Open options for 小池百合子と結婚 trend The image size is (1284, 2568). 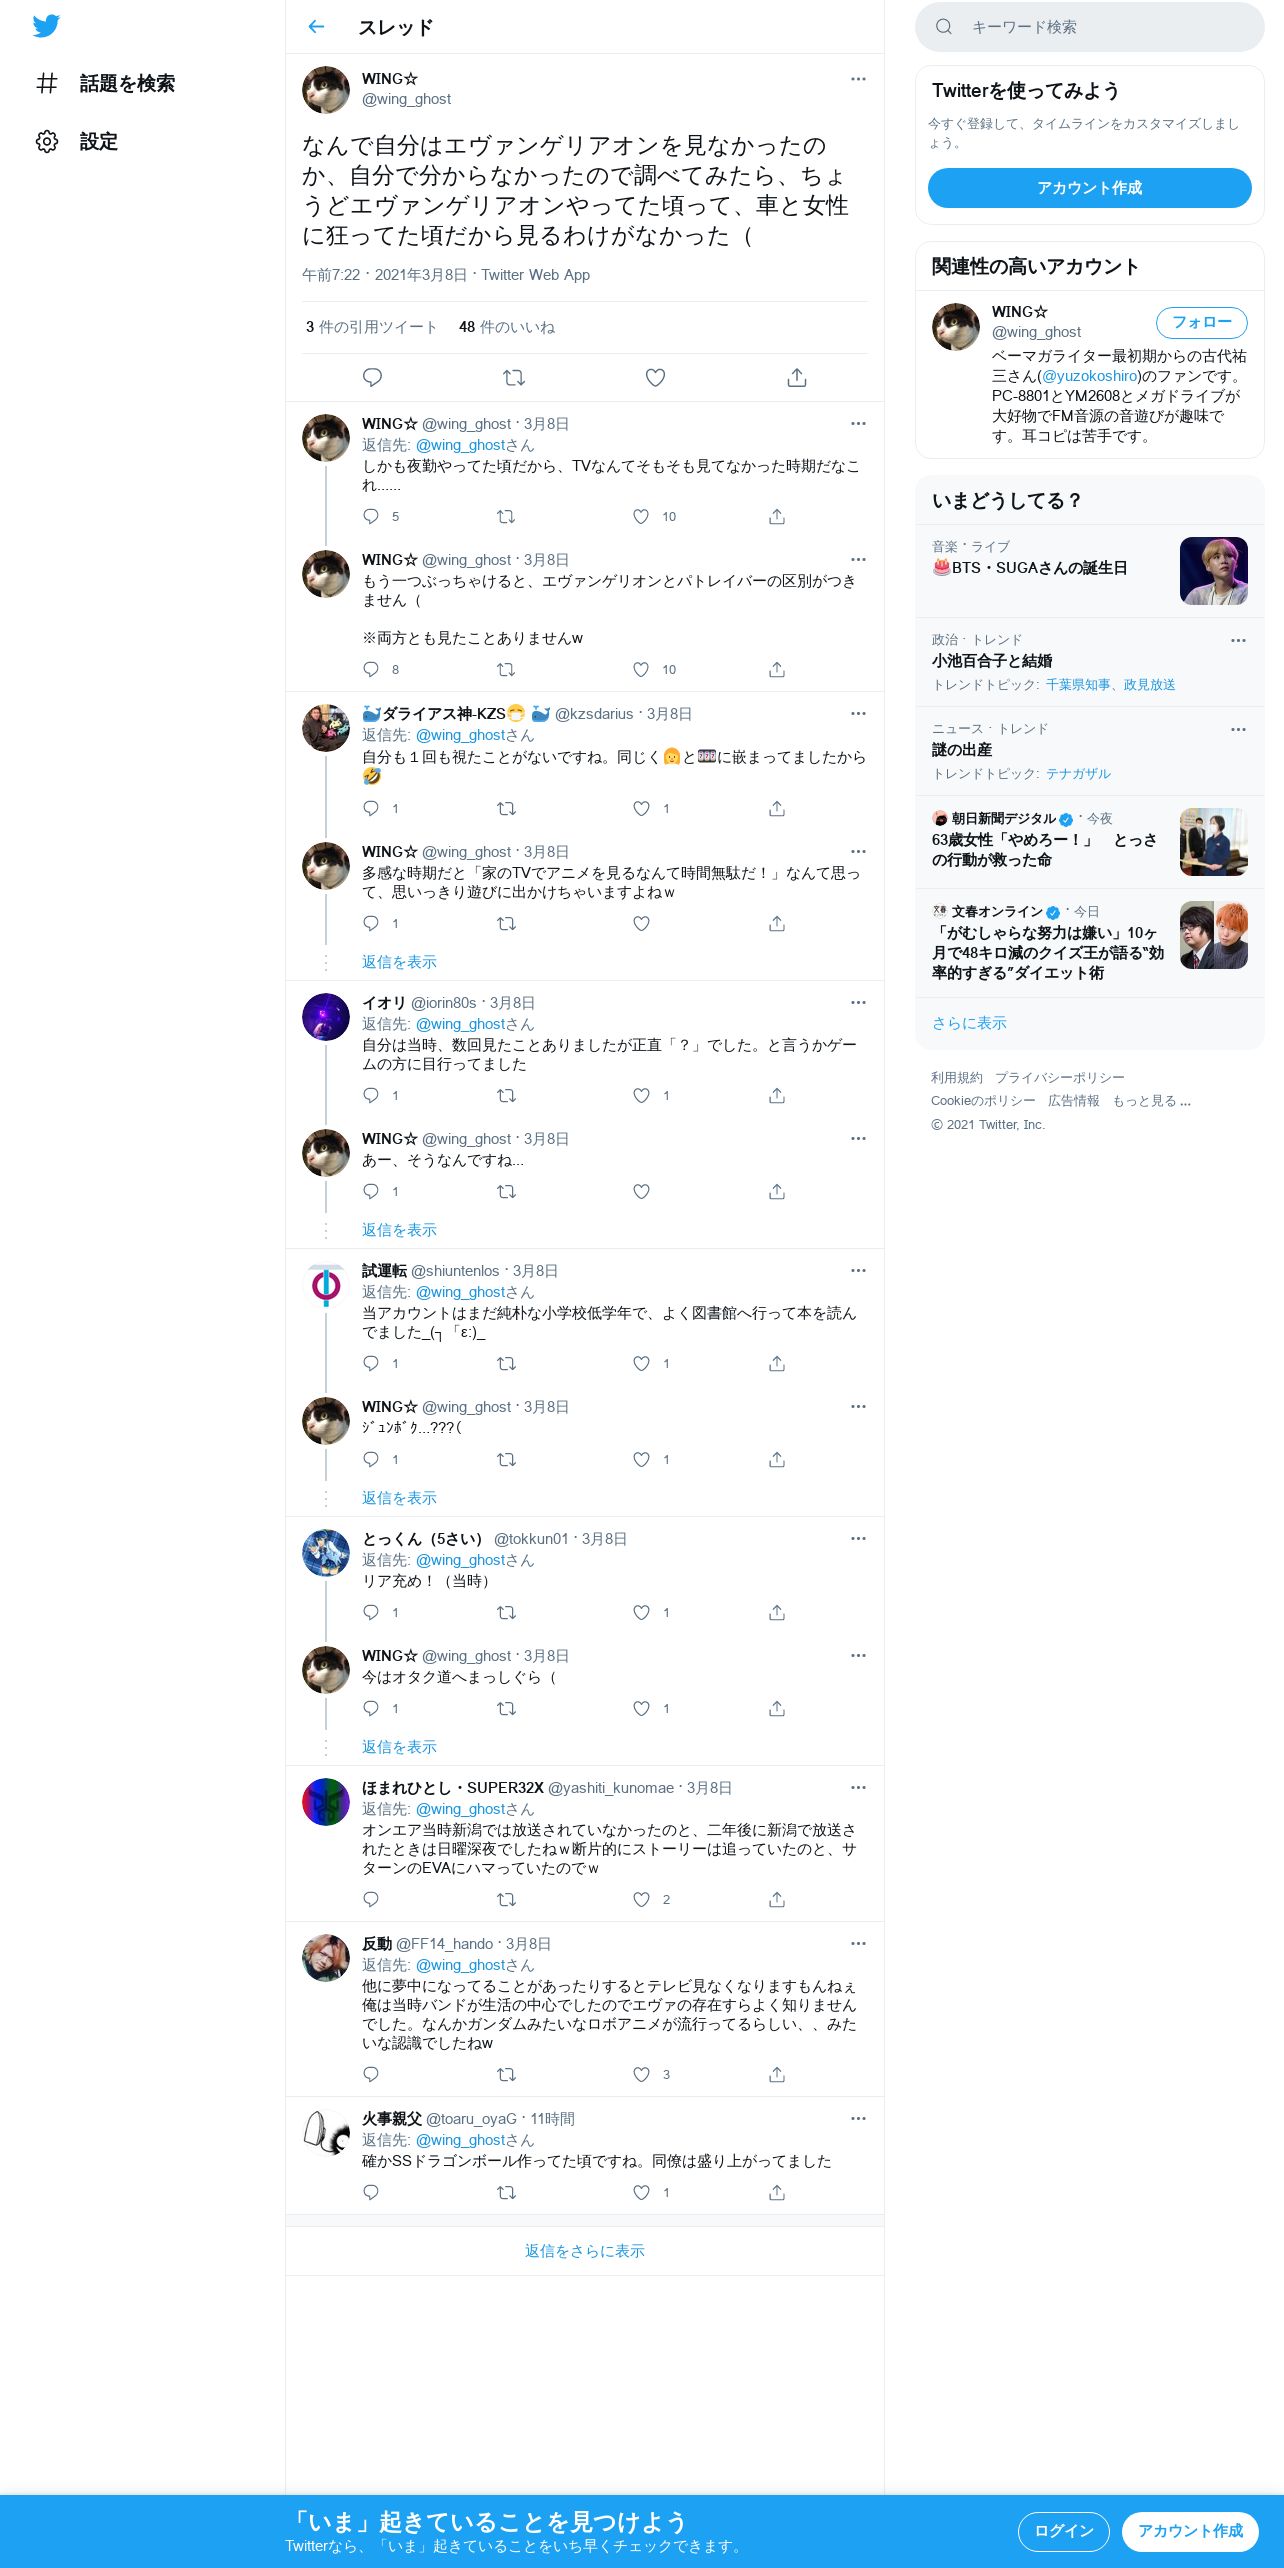coord(1238,640)
